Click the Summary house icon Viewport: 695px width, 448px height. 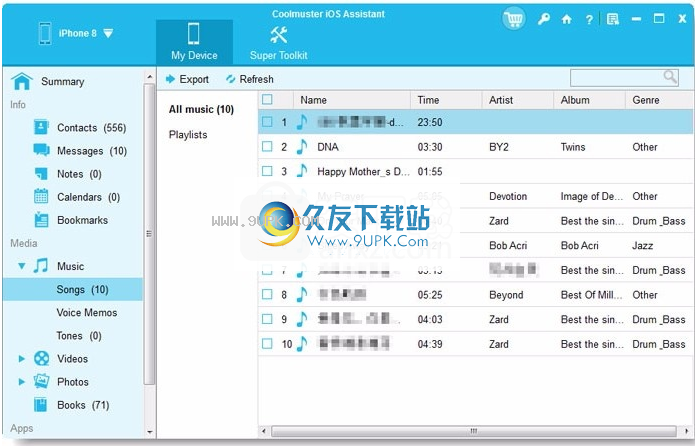click(22, 81)
